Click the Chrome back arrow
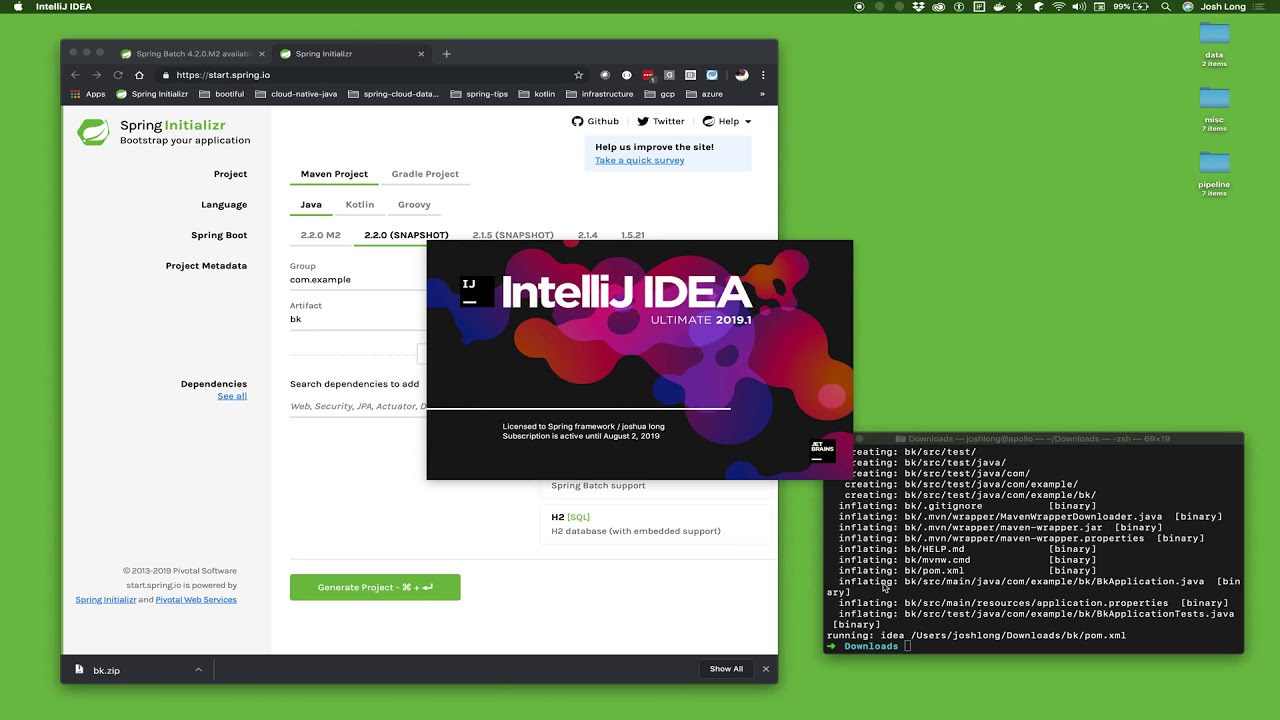 point(75,75)
